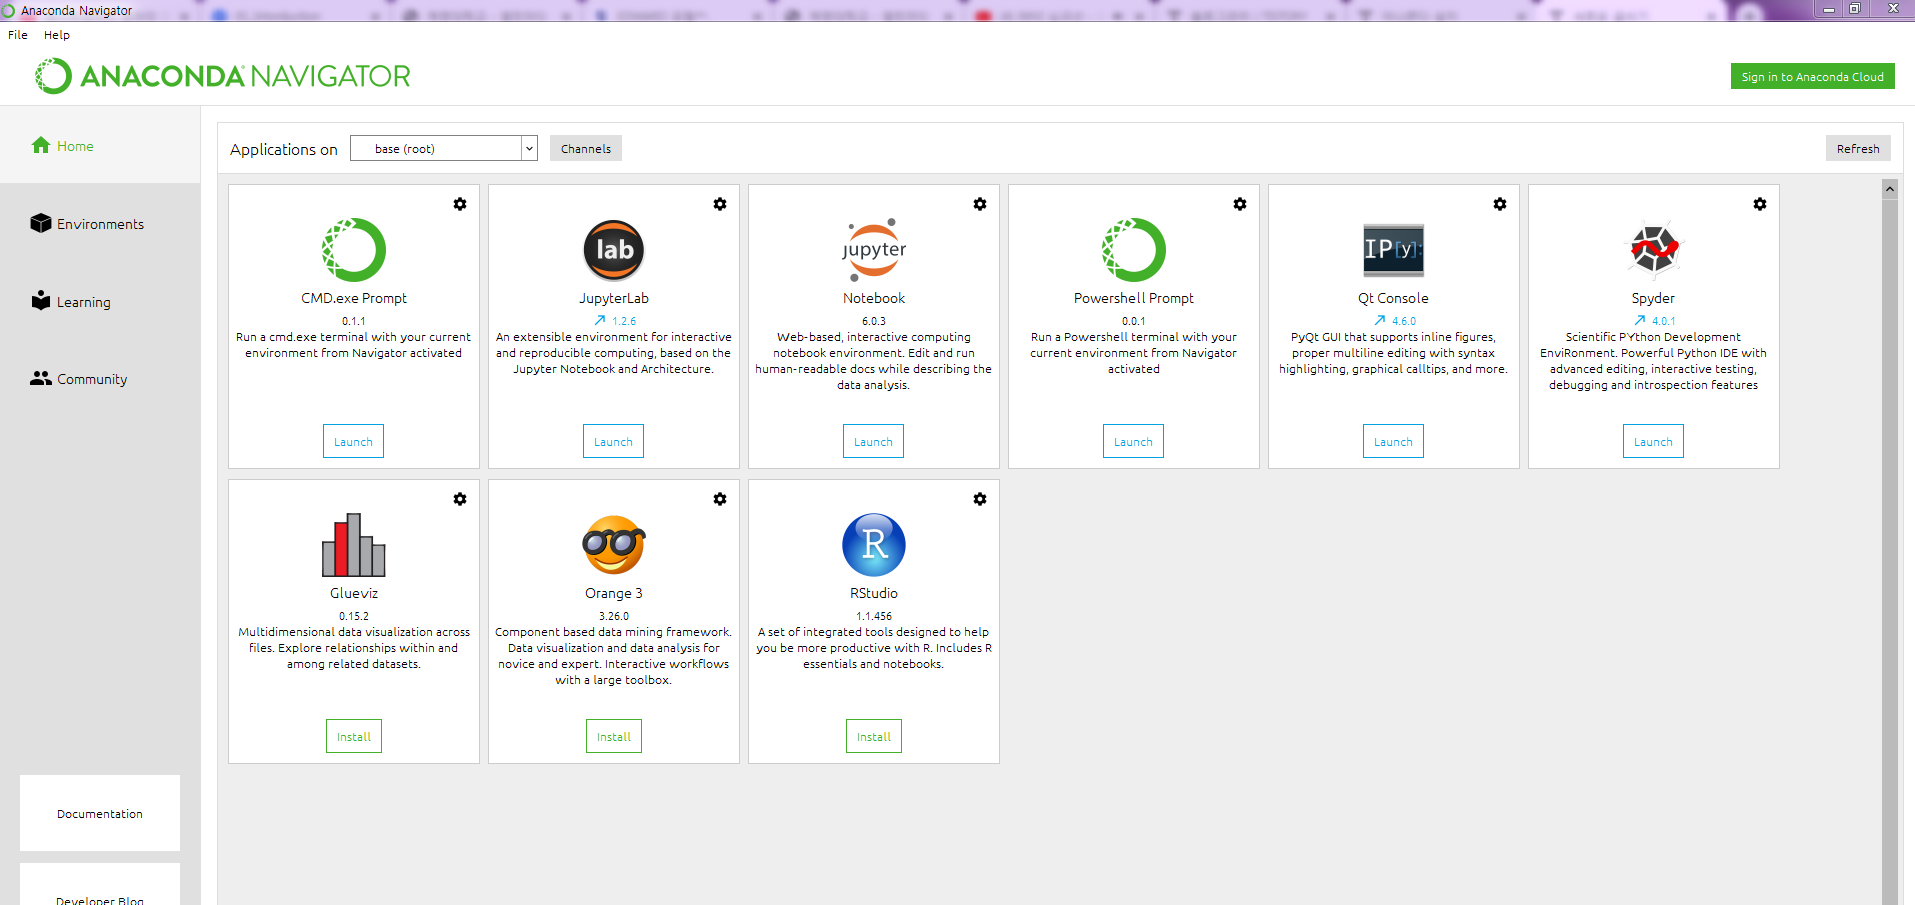Screen dimensions: 1915x905
Task: Launch Powershell Prompt
Action: coord(1133,441)
